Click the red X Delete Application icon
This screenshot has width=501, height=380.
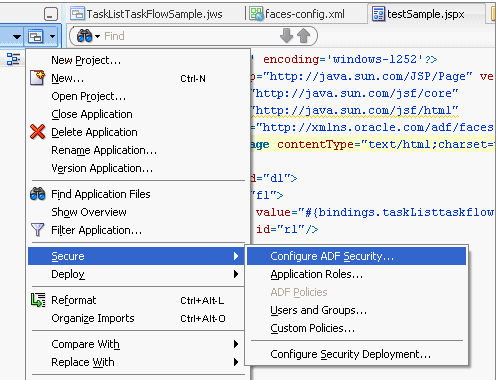(37, 132)
